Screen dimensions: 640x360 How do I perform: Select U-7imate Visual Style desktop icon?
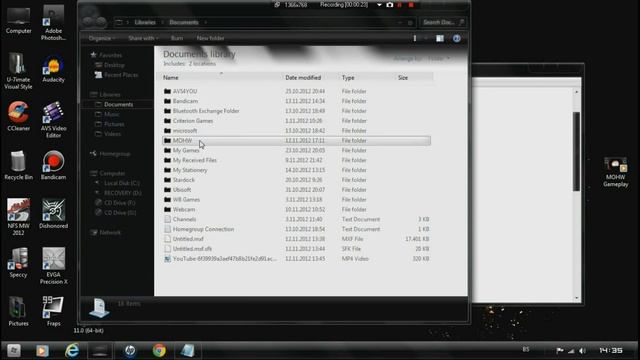(x=18, y=71)
